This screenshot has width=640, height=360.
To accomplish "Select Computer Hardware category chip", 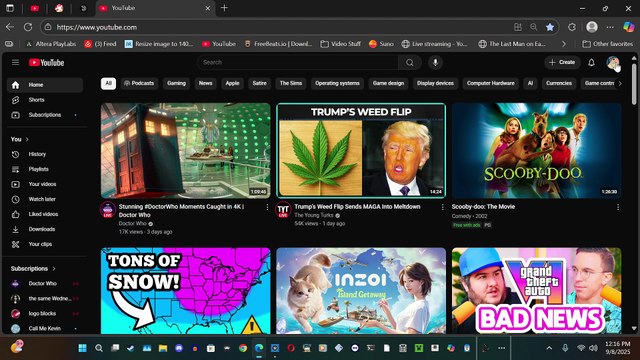I will coord(491,83).
